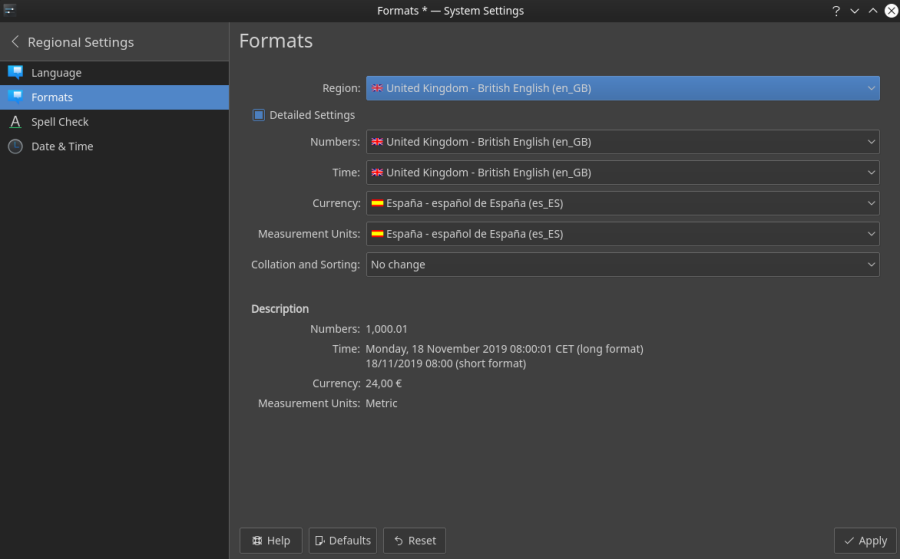The image size is (900, 559).
Task: Click the UK flag in Region field
Action: (x=377, y=88)
